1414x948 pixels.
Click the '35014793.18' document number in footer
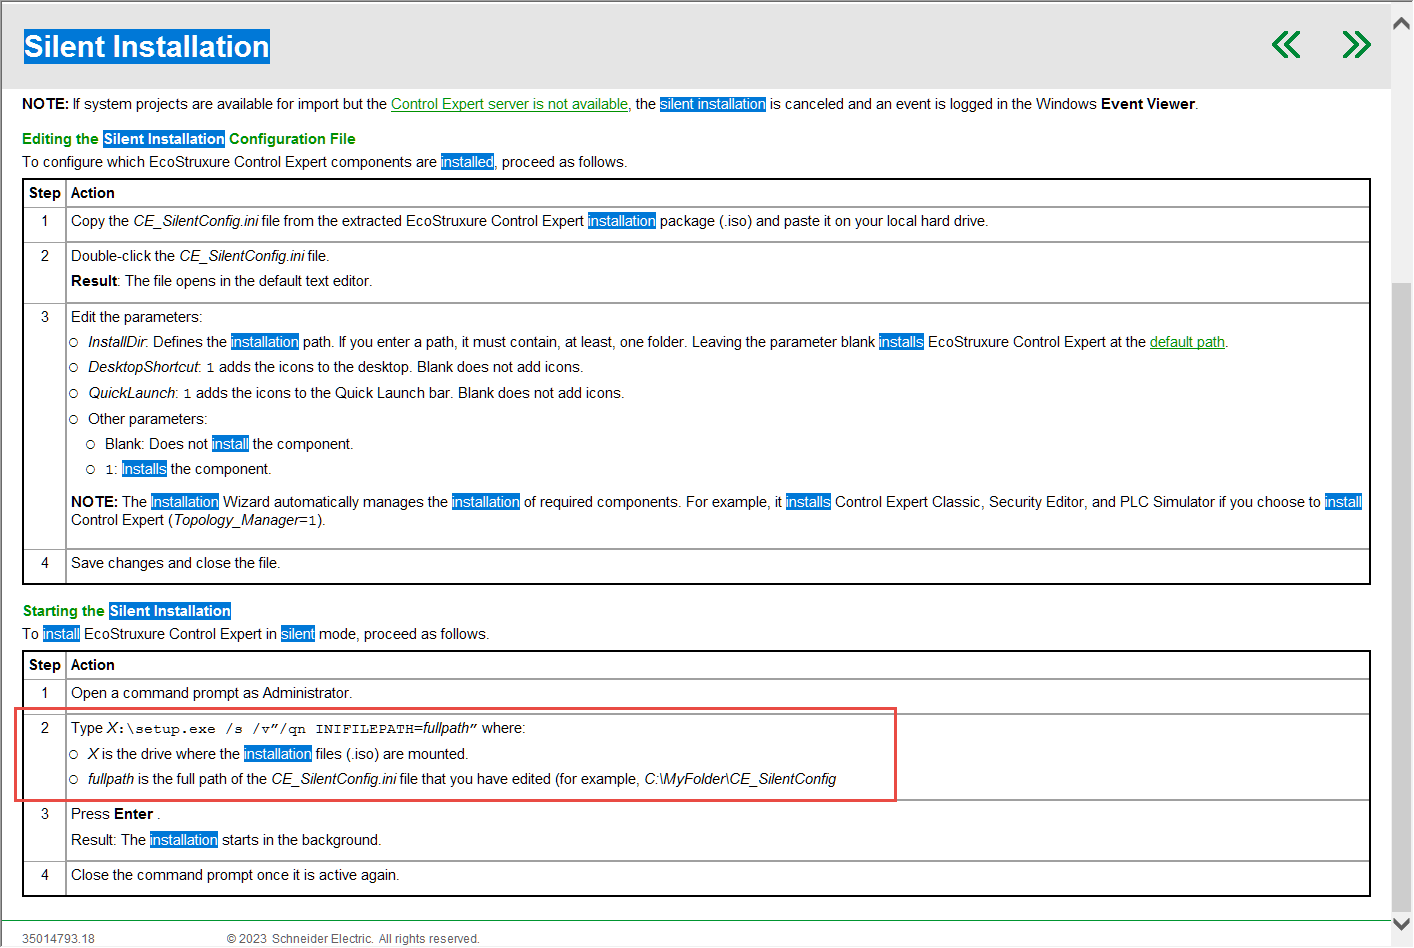point(58,939)
